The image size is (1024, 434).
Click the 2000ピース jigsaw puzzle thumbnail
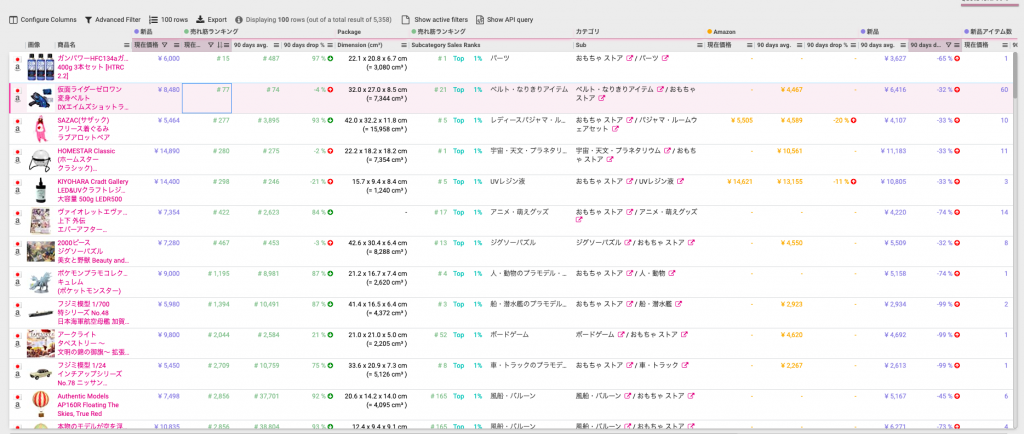coord(40,251)
